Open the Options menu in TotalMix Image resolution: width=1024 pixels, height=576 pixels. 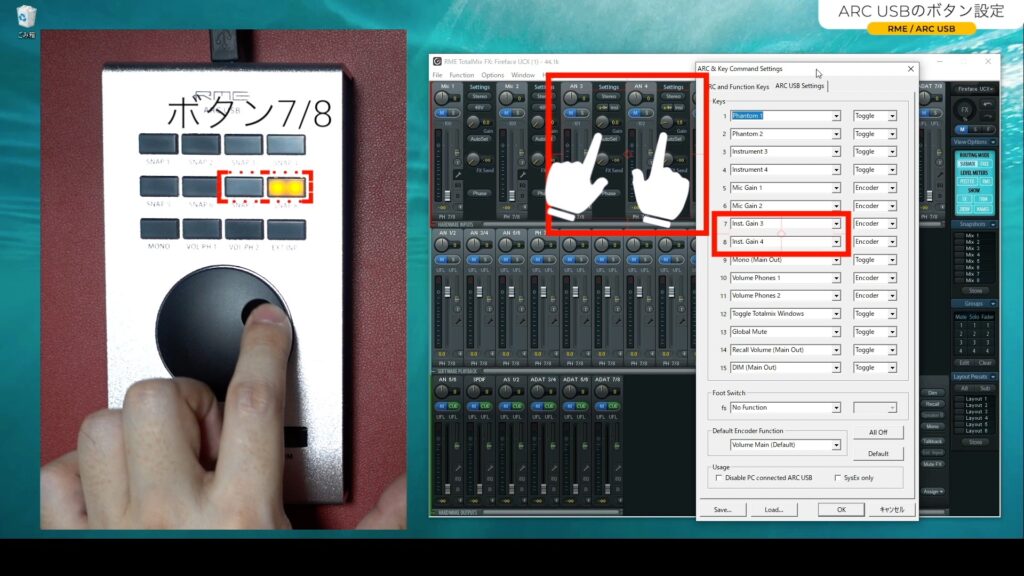click(x=492, y=75)
